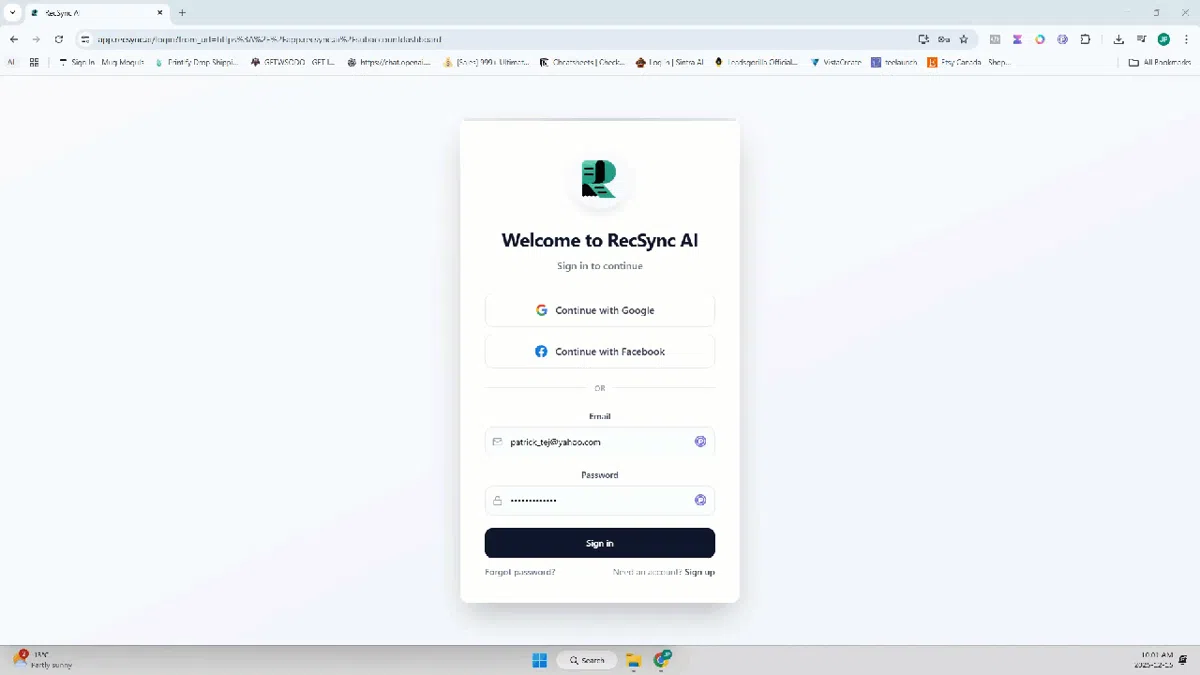This screenshot has width=1200, height=675.
Task: Open the Leadsgorilla Official bookmark
Action: 757,62
